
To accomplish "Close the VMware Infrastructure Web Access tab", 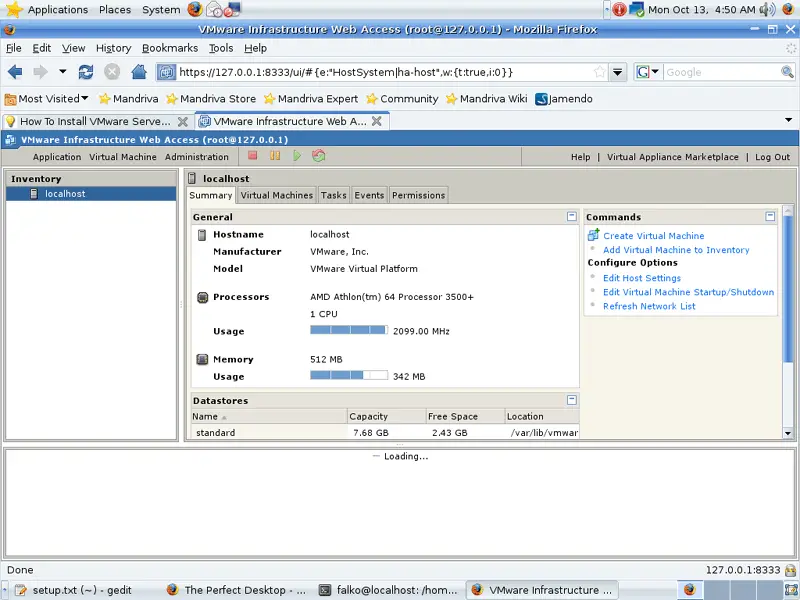I will [377, 121].
